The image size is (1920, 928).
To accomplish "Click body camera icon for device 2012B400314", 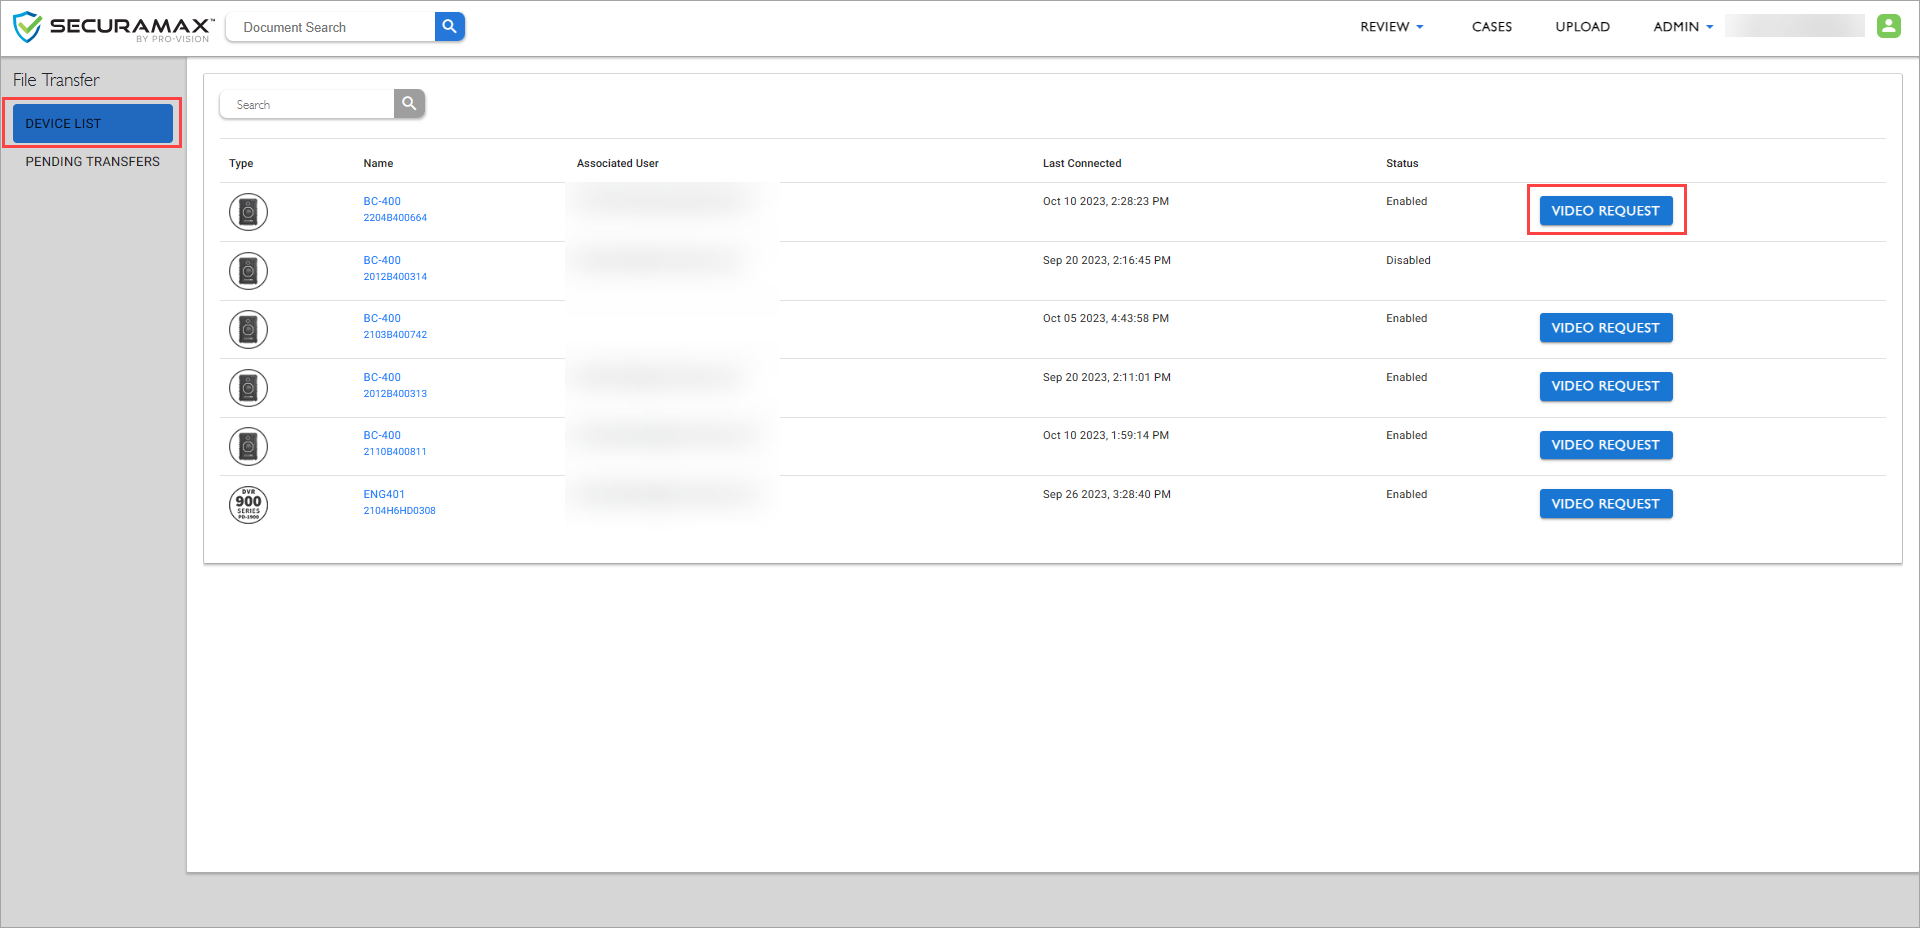I will point(248,271).
